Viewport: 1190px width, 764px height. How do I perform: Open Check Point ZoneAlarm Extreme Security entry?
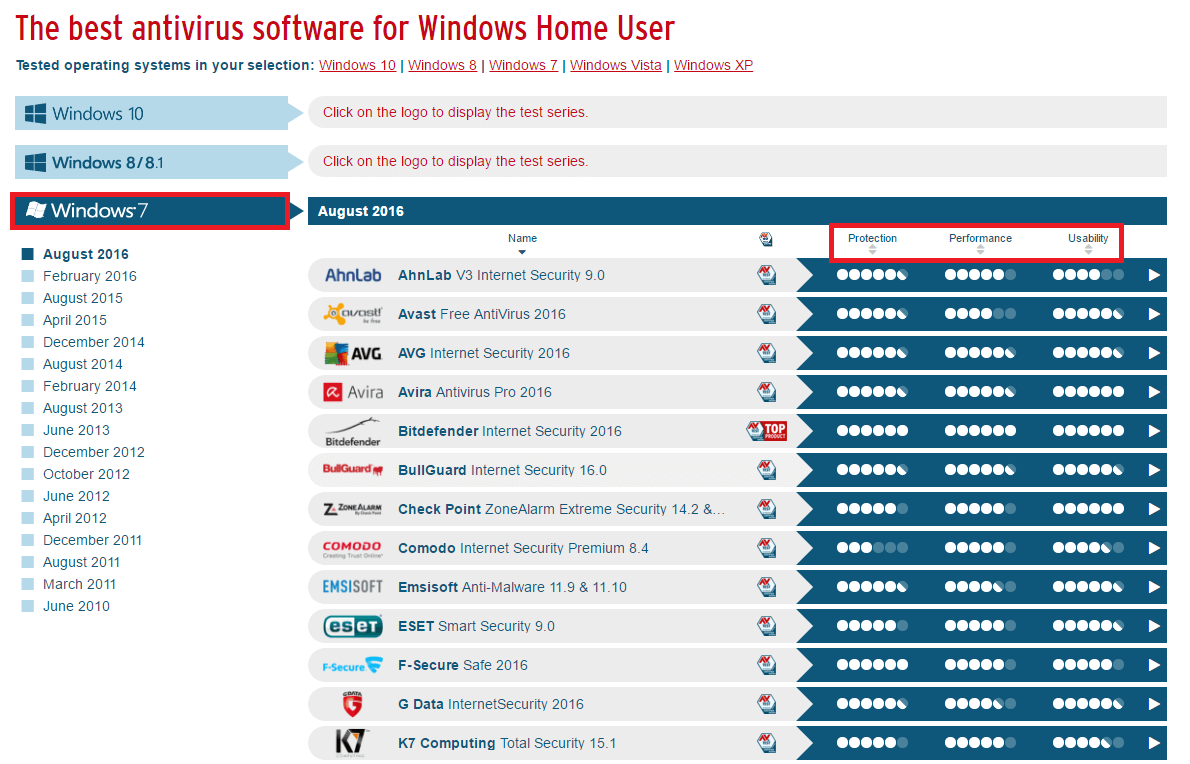tap(561, 509)
